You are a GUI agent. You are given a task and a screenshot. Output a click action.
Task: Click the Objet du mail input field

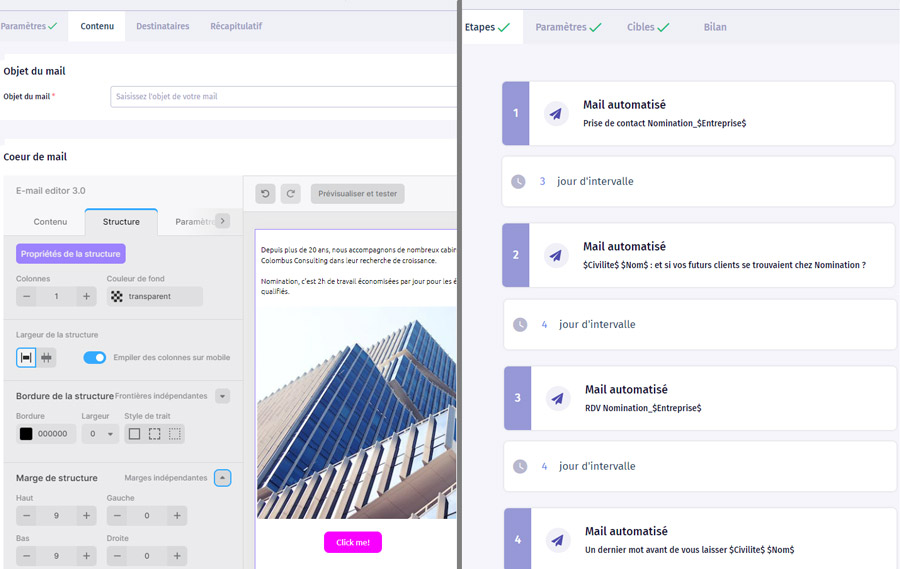(x=283, y=97)
